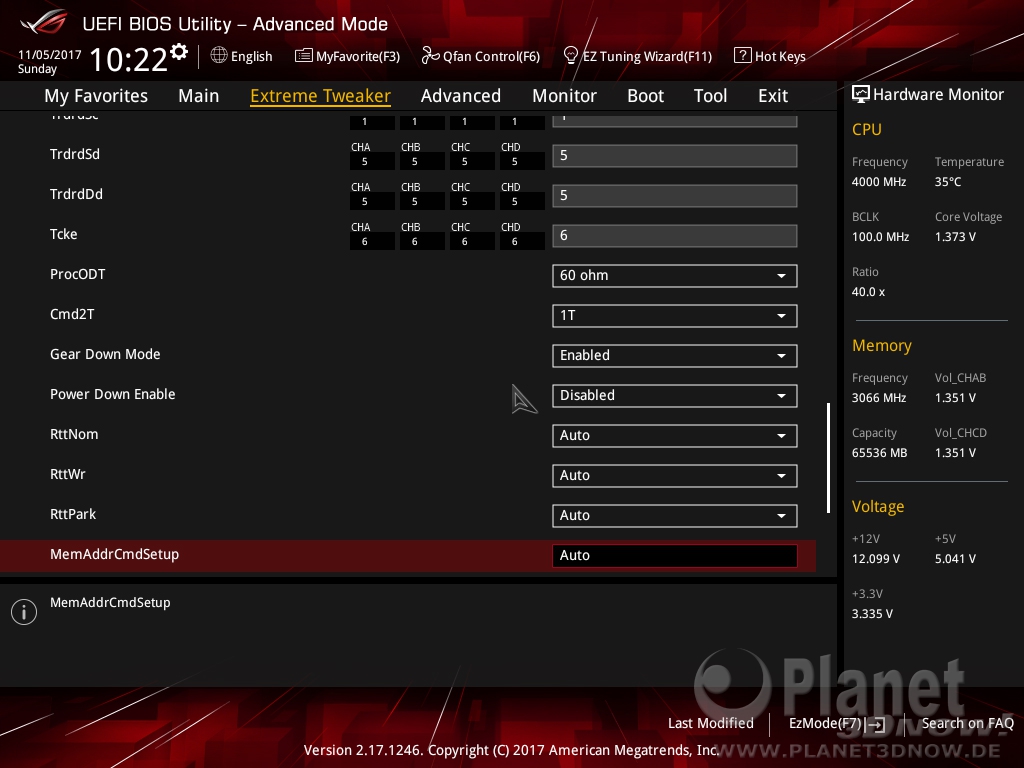Select the TrdrdDd setting label

tap(76, 194)
